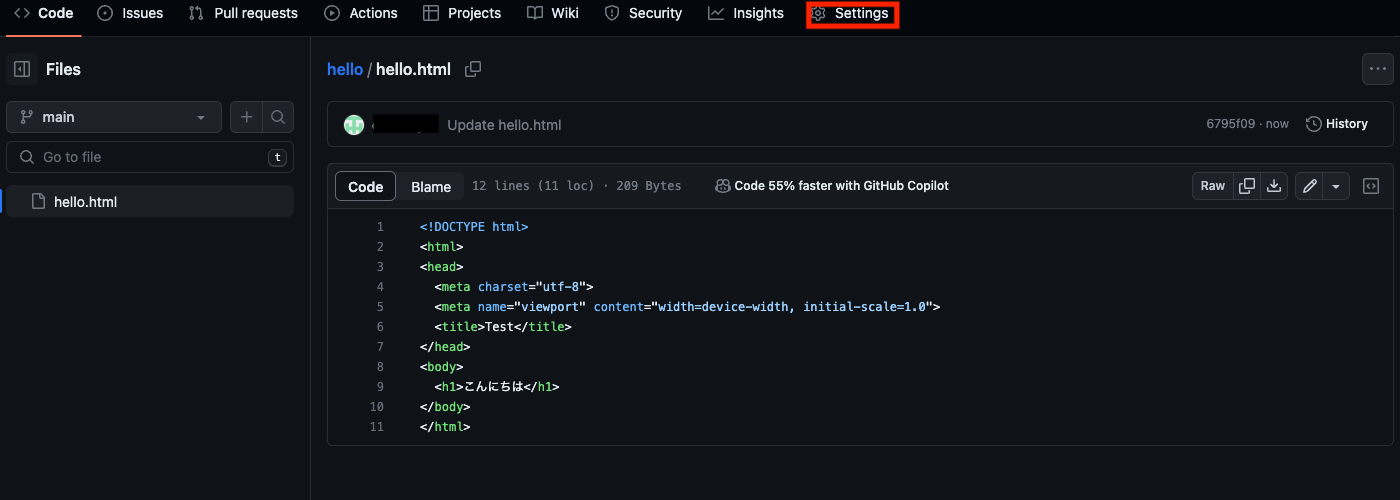This screenshot has width=1400, height=500.
Task: Click the Files panel heading
Action: (x=63, y=69)
